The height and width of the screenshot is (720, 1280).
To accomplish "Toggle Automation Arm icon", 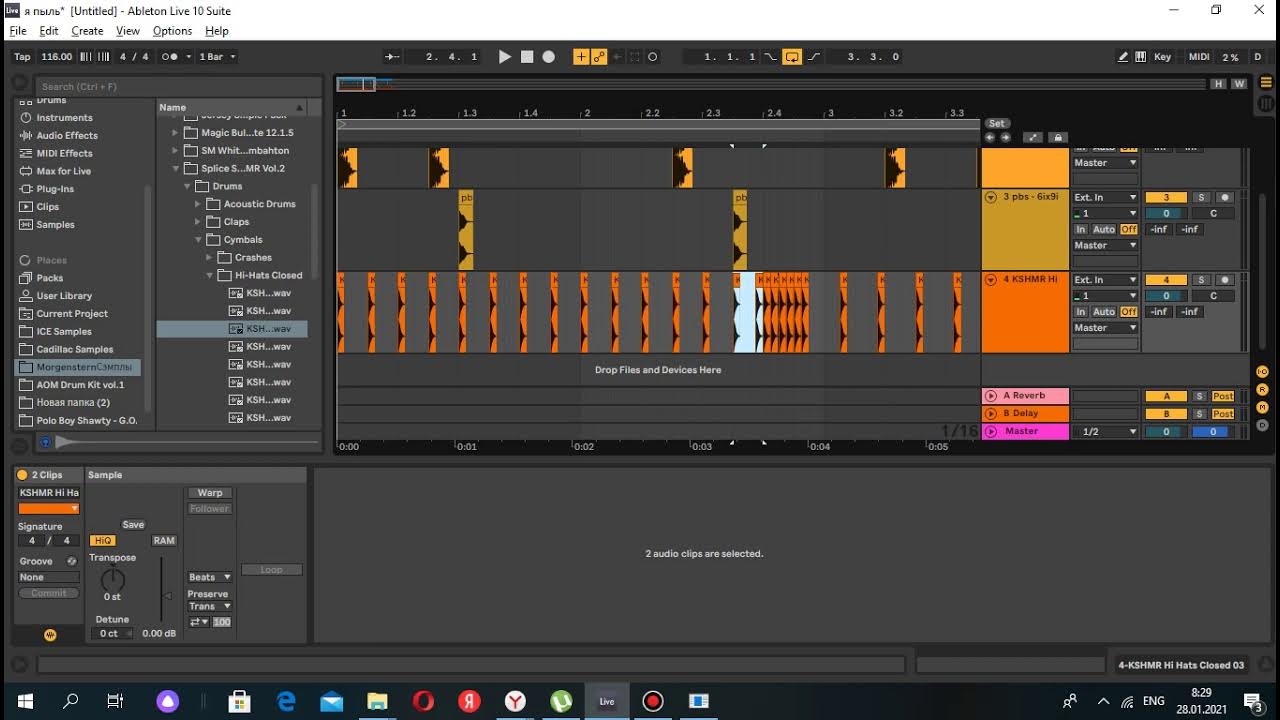I will (x=598, y=57).
